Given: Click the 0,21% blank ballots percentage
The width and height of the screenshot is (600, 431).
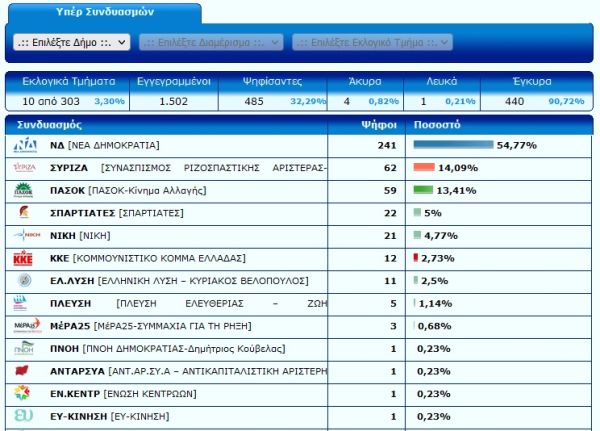Looking at the screenshot, I should click(460, 101).
